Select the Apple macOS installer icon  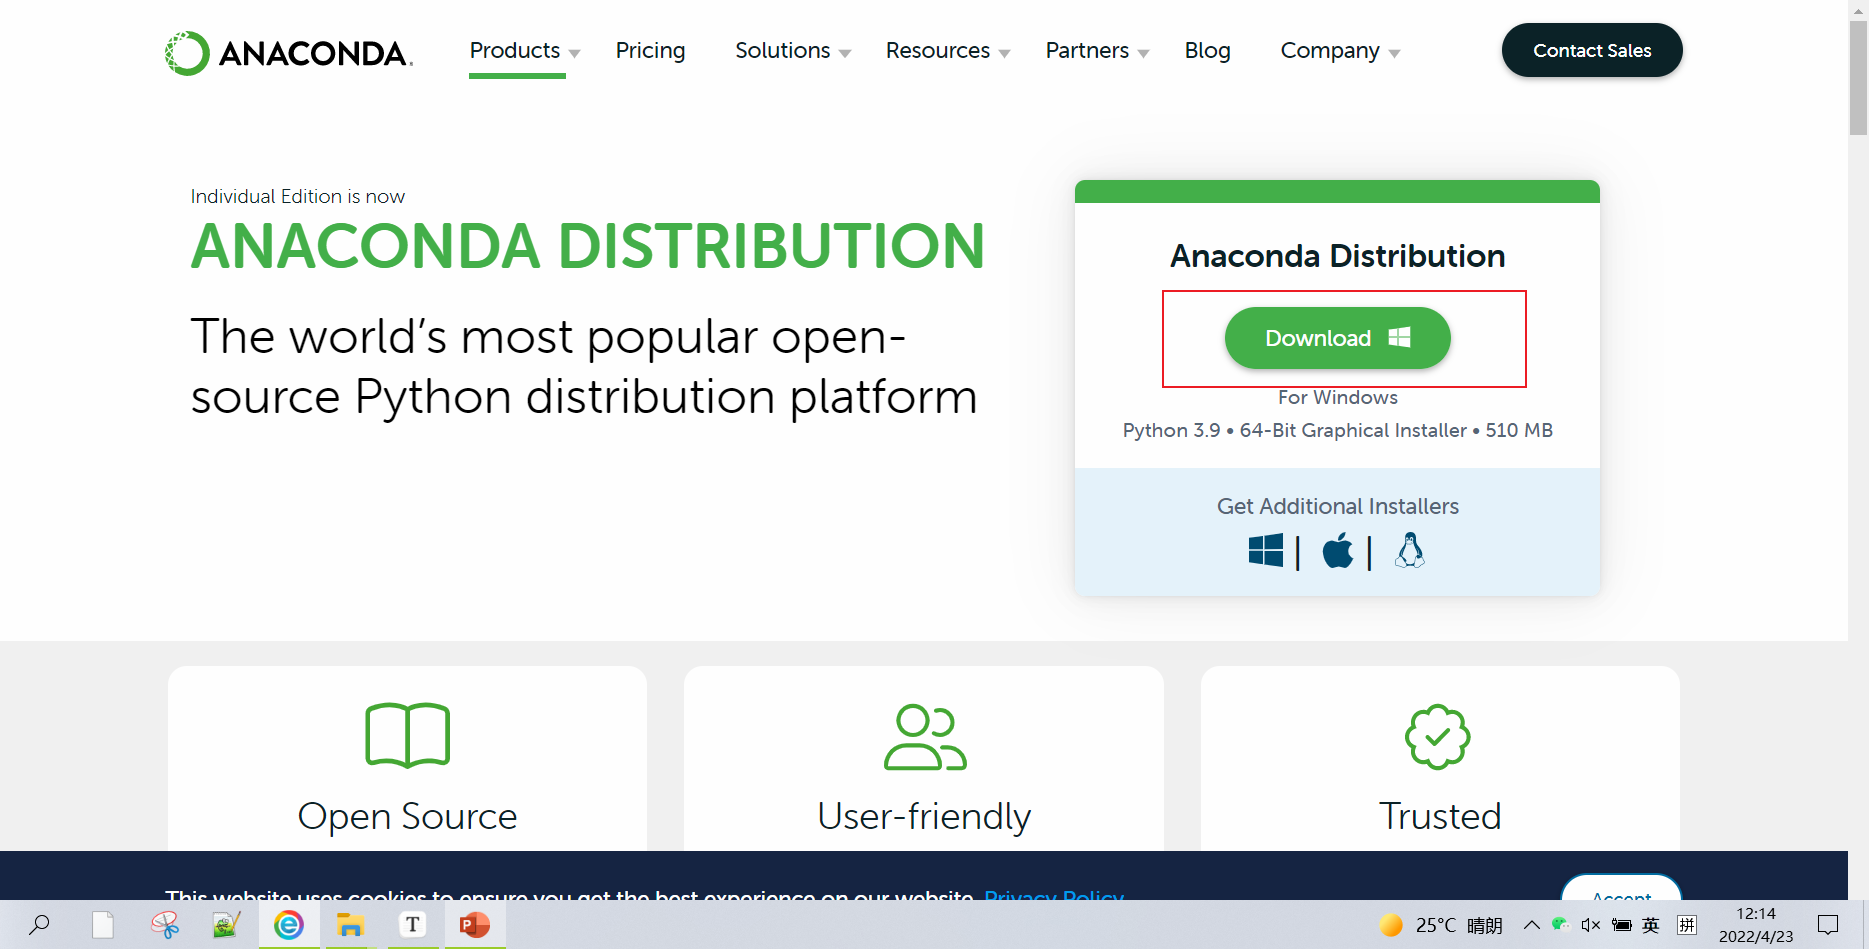tap(1338, 550)
